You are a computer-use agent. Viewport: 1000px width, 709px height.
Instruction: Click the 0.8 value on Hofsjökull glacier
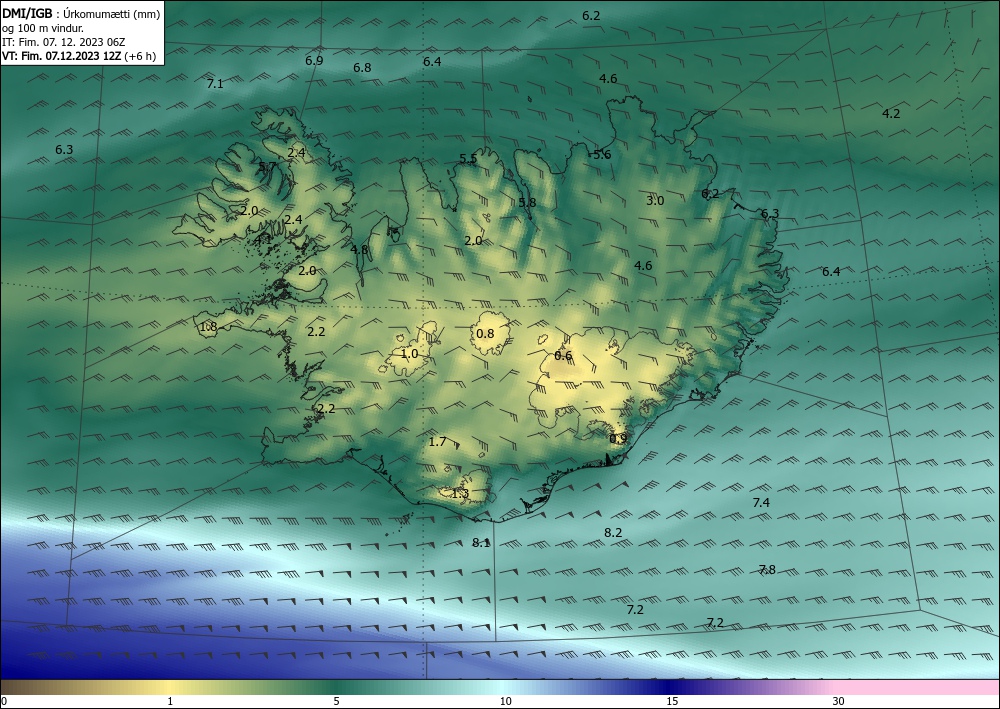point(485,333)
